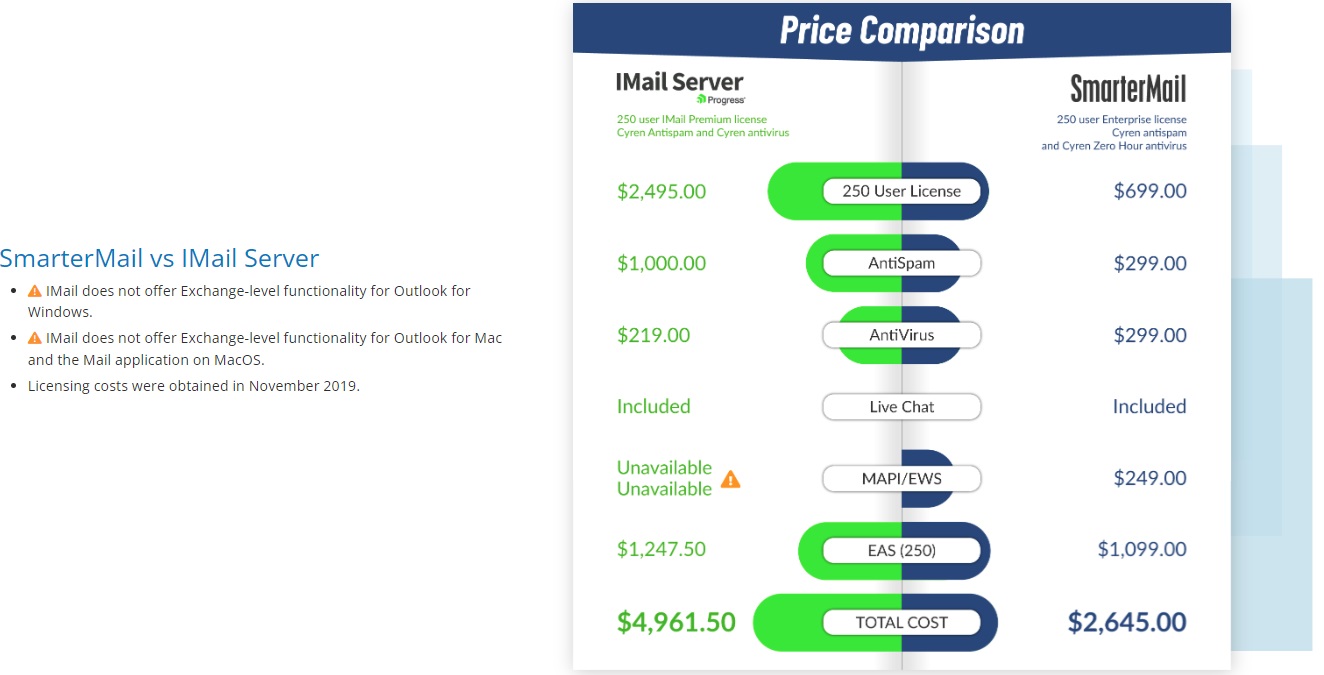Click the orange warning icon beside Unavailable
The width and height of the screenshot is (1324, 675).
[731, 479]
